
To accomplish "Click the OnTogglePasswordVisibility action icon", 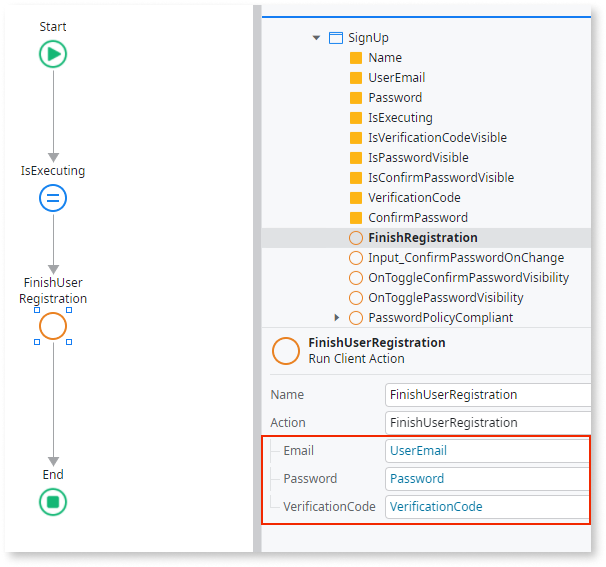I will (356, 298).
